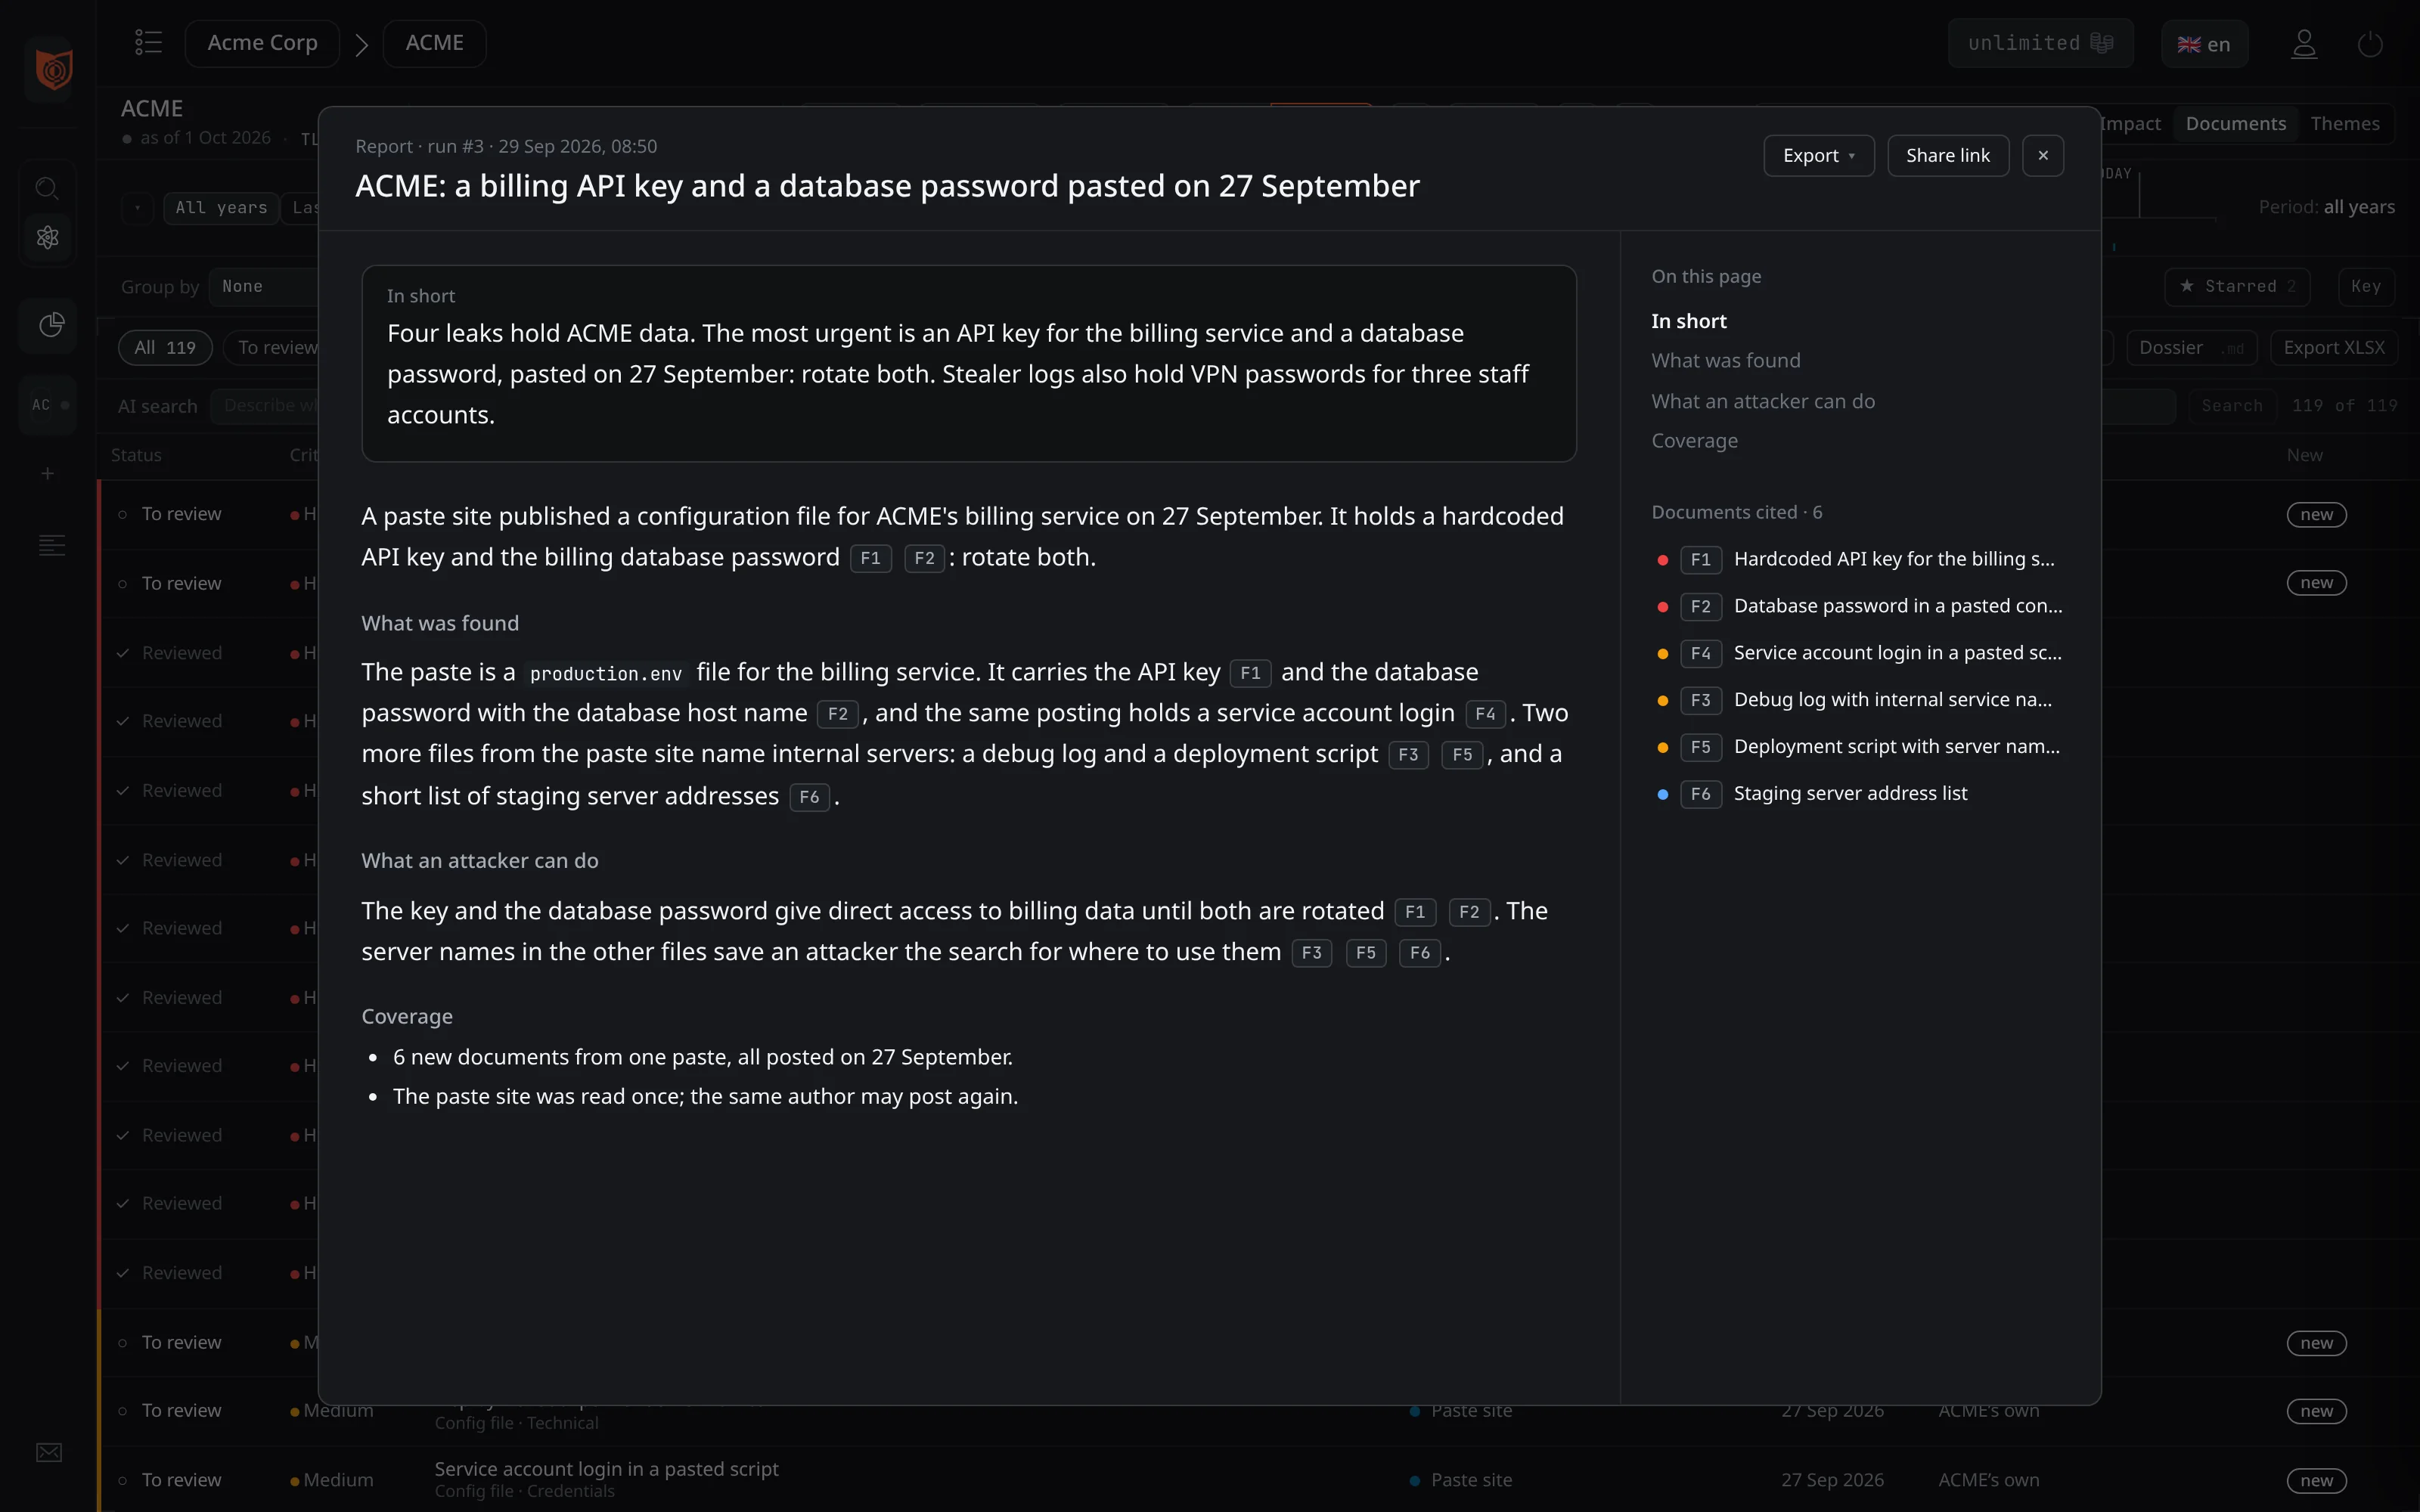Jump to What an attacker can do

(x=1762, y=401)
